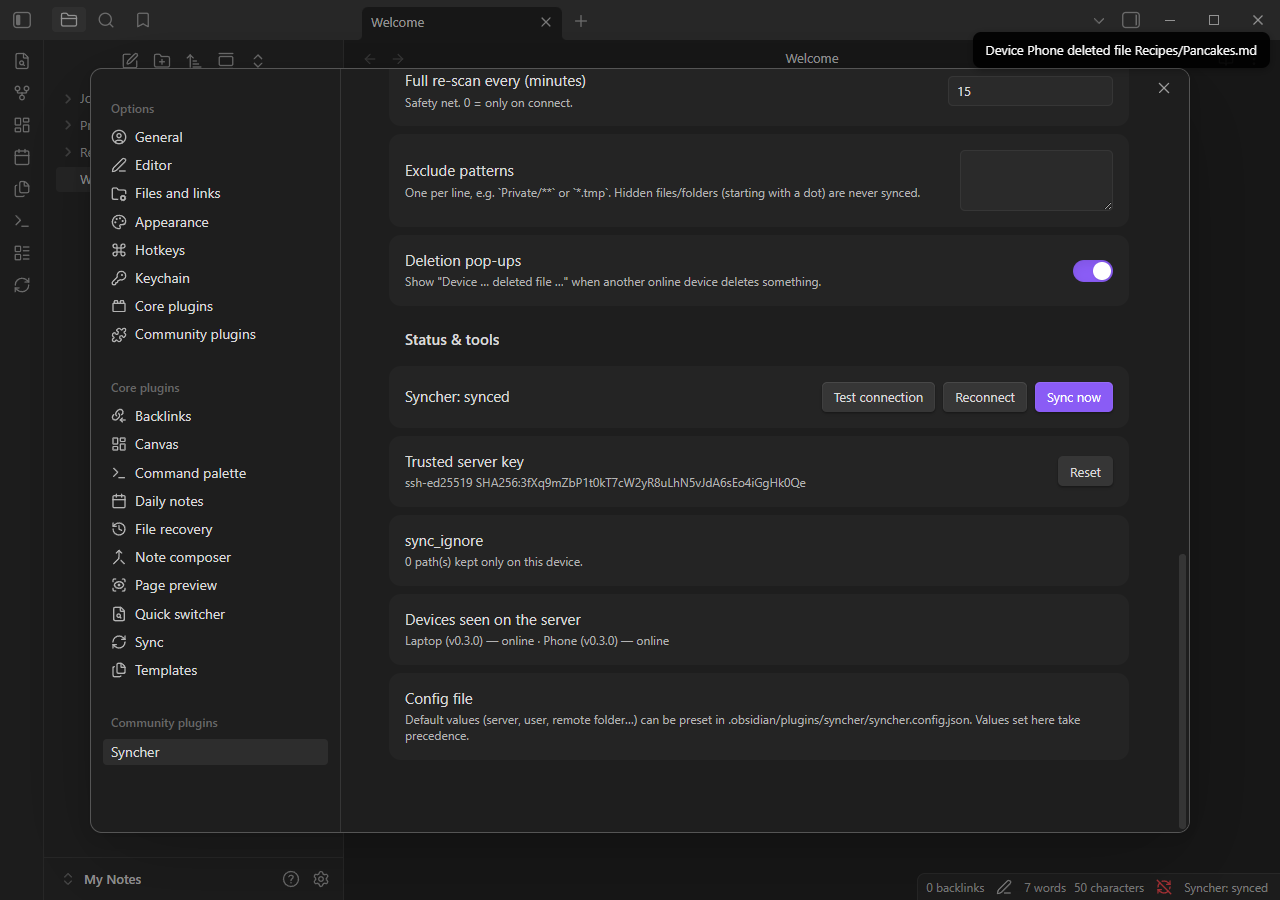Viewport: 1280px width, 900px height.
Task: Open Canvas plugin settings
Action: (215, 444)
